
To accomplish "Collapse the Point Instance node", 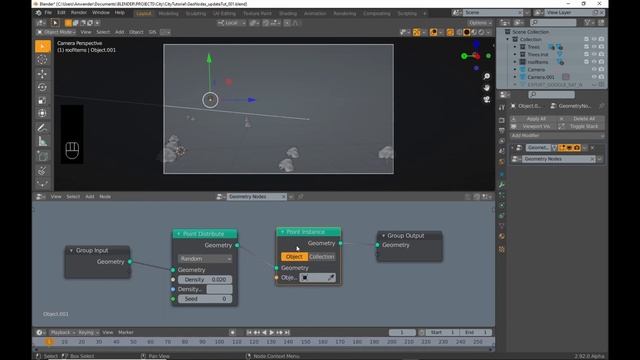I will click(x=282, y=232).
